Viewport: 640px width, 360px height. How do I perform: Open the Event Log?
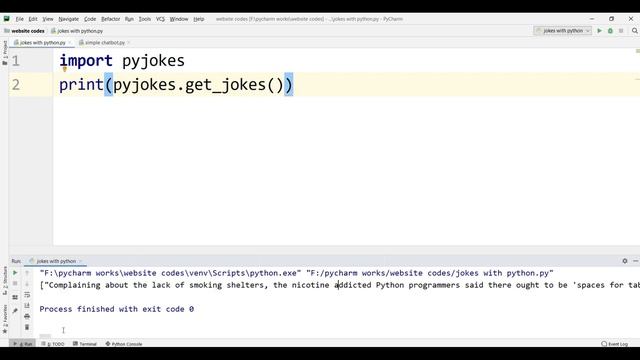click(615, 344)
